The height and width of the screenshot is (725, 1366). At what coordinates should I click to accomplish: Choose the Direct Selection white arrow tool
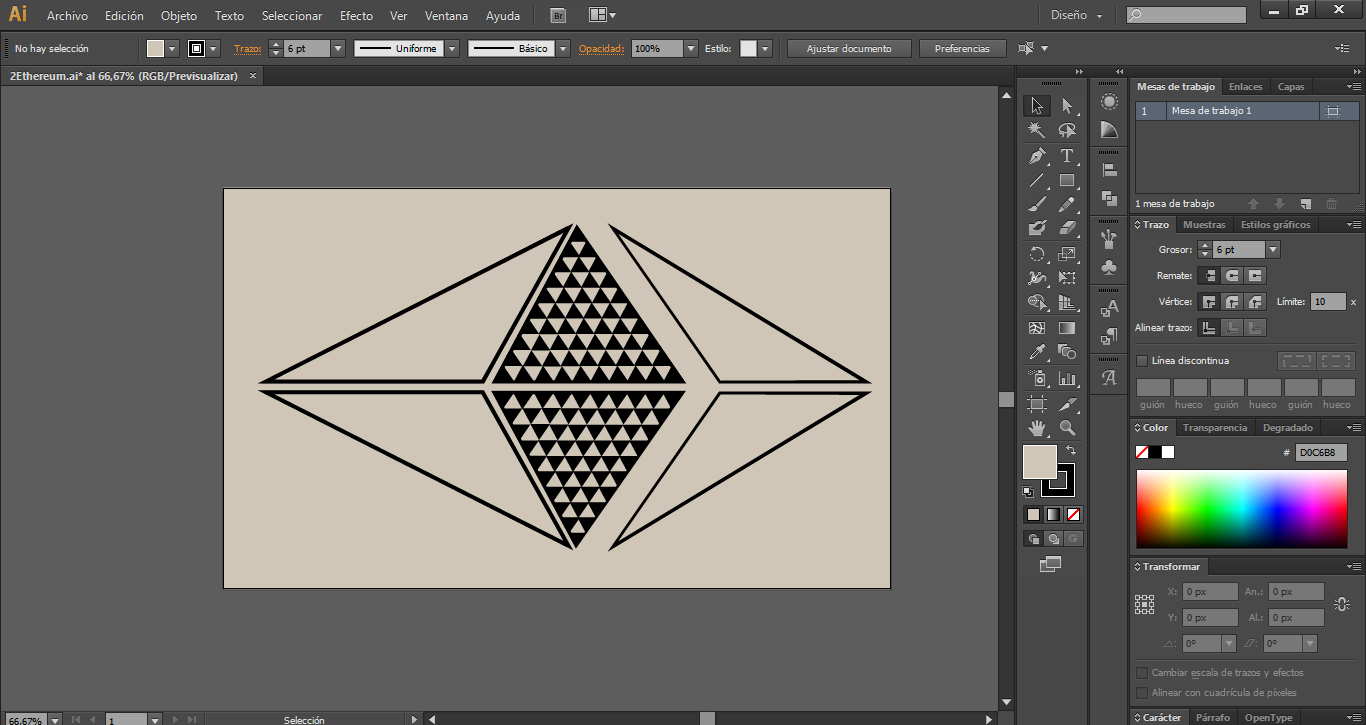click(x=1067, y=105)
